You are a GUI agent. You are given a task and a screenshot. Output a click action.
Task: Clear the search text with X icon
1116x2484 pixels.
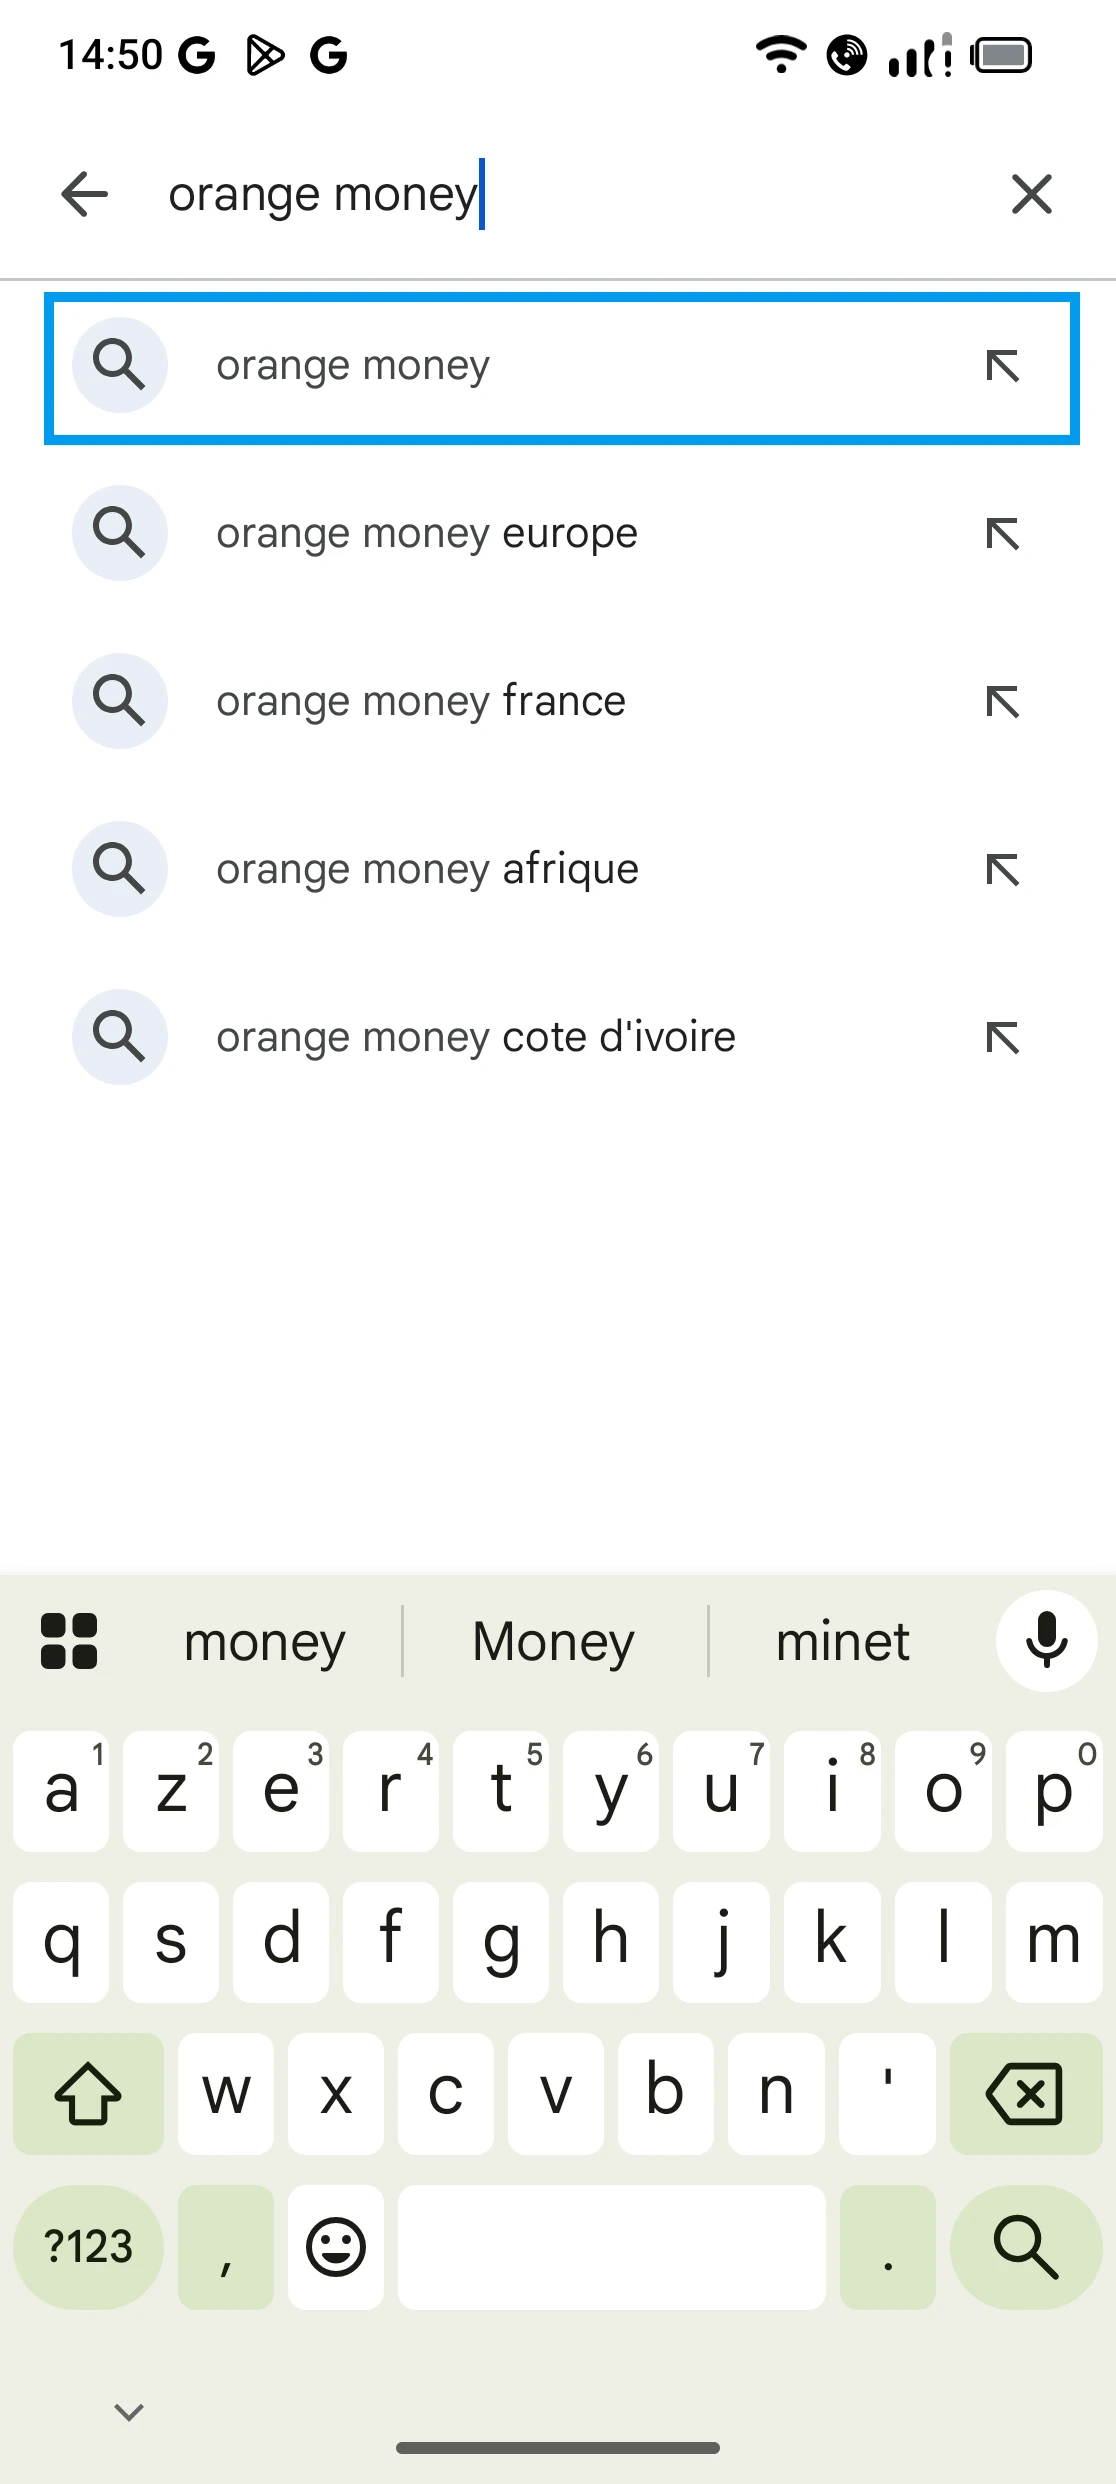(1031, 194)
